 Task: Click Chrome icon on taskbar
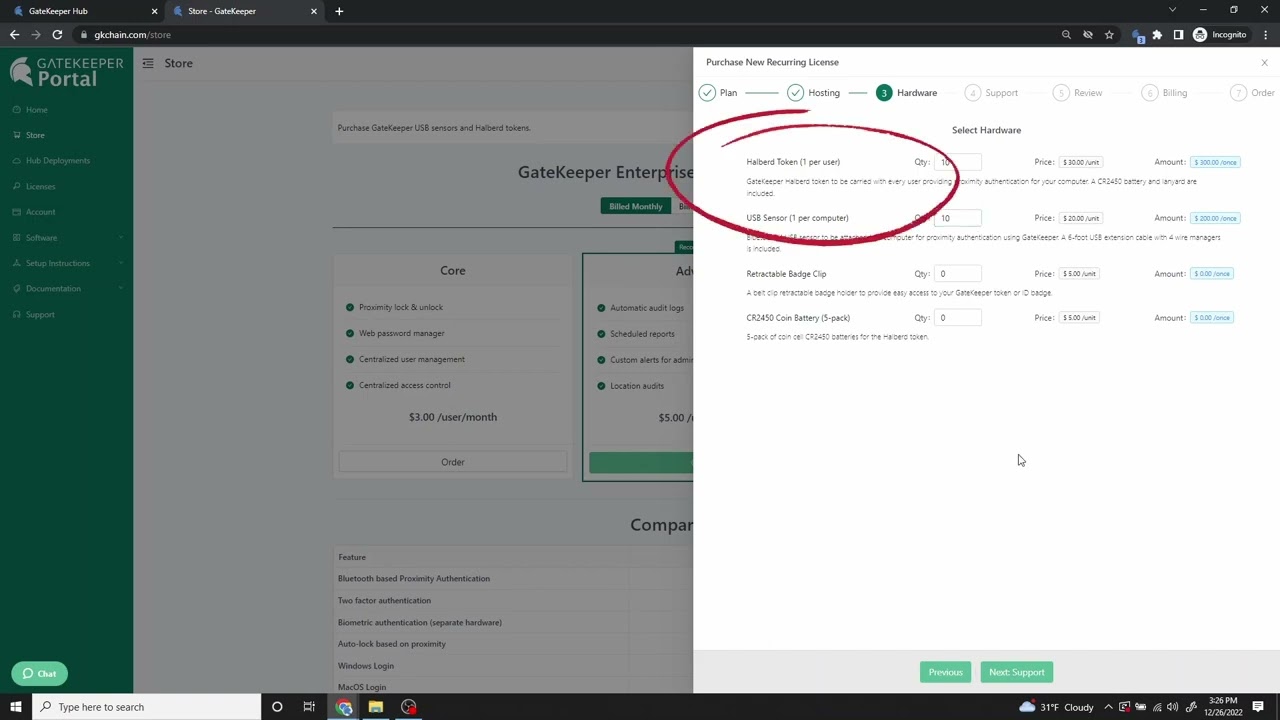click(x=344, y=707)
